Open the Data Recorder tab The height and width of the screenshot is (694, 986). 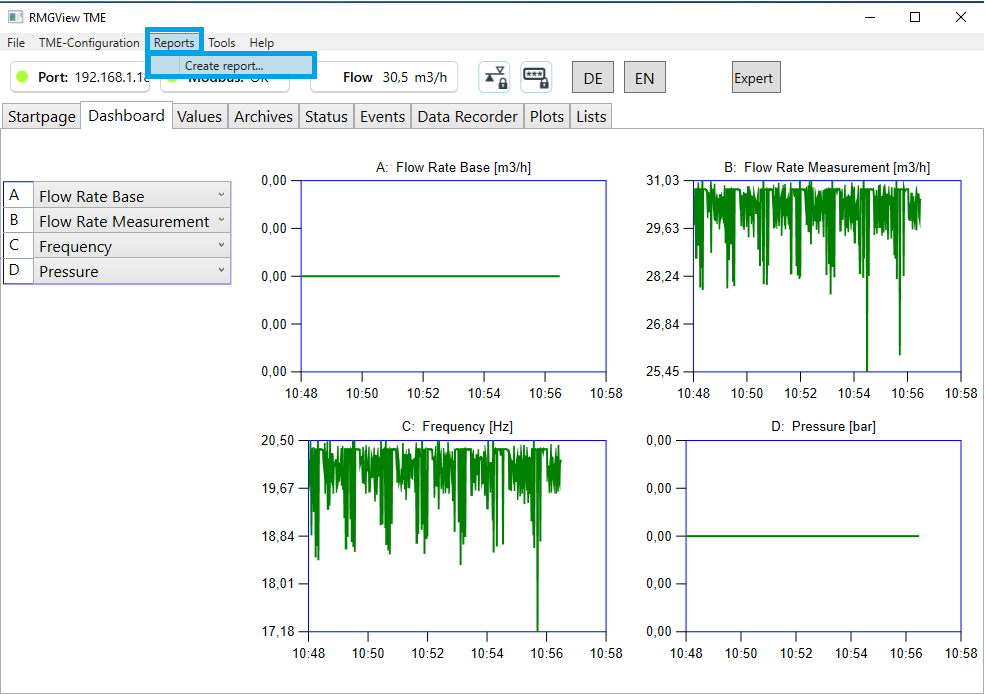[467, 117]
